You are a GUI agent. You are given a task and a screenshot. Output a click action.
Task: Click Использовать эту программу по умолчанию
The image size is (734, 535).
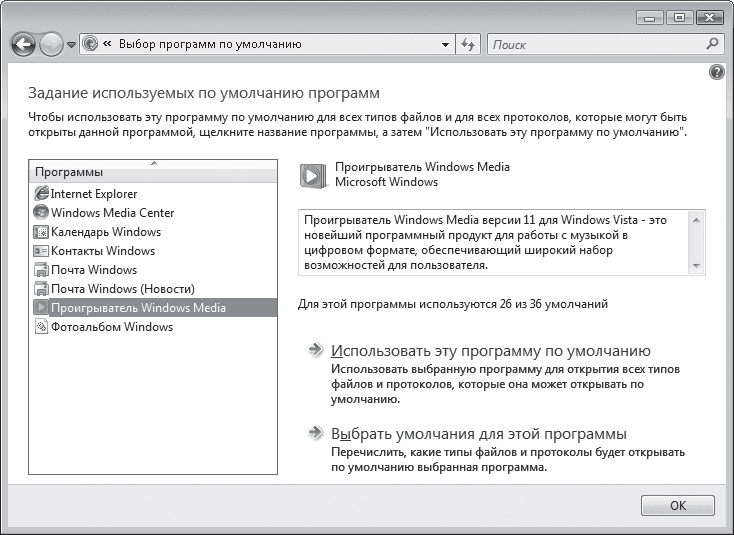490,351
